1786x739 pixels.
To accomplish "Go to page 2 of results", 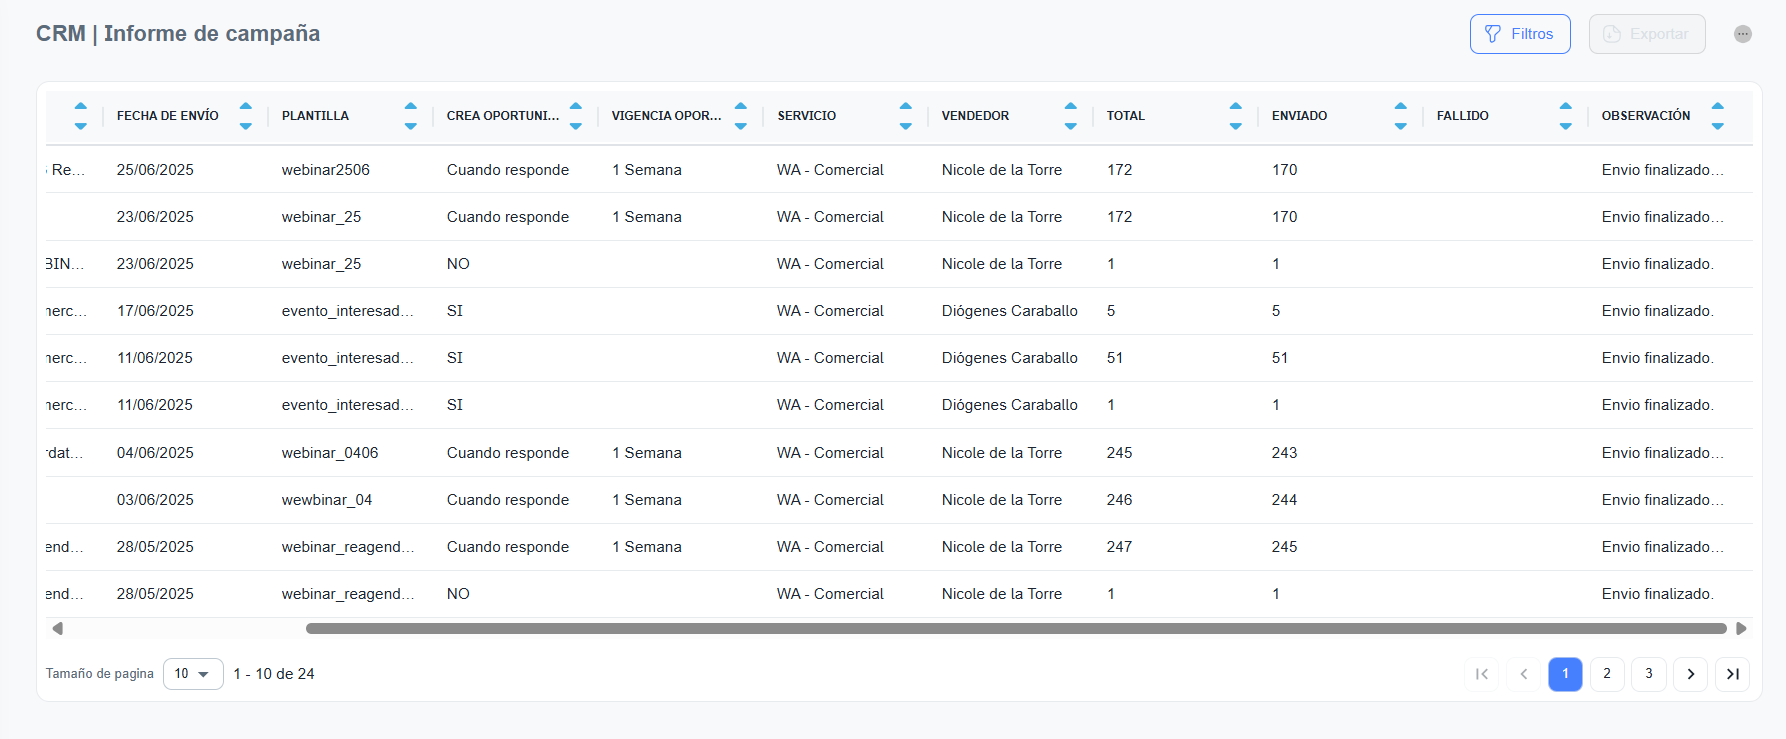I will (1607, 674).
